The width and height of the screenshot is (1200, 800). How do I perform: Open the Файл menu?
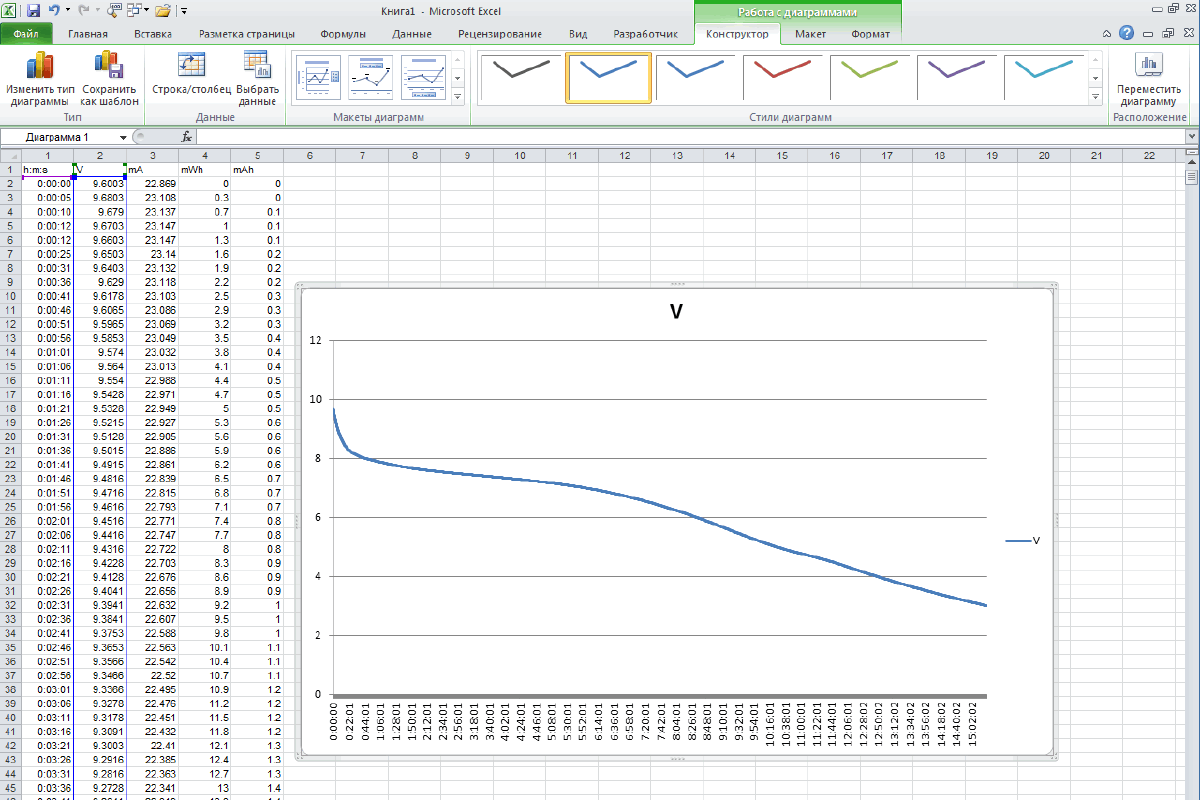[x=26, y=33]
